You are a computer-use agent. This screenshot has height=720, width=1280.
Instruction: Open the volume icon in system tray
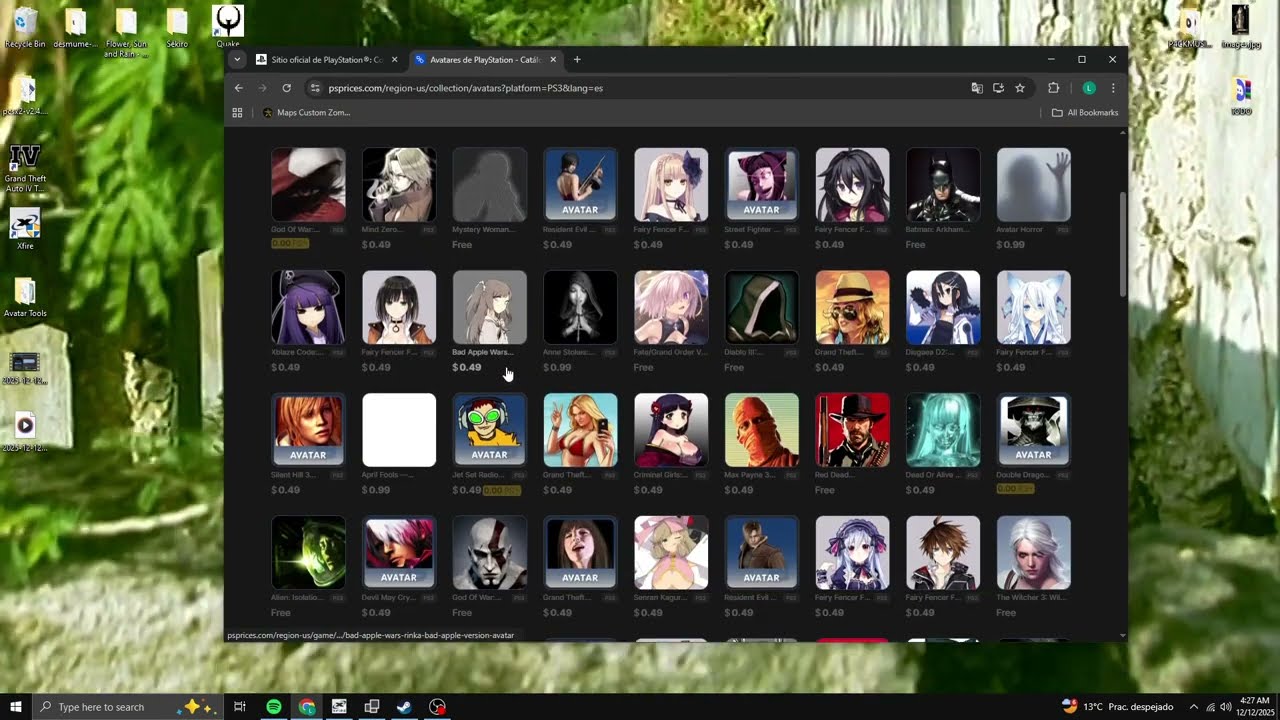[1226, 707]
